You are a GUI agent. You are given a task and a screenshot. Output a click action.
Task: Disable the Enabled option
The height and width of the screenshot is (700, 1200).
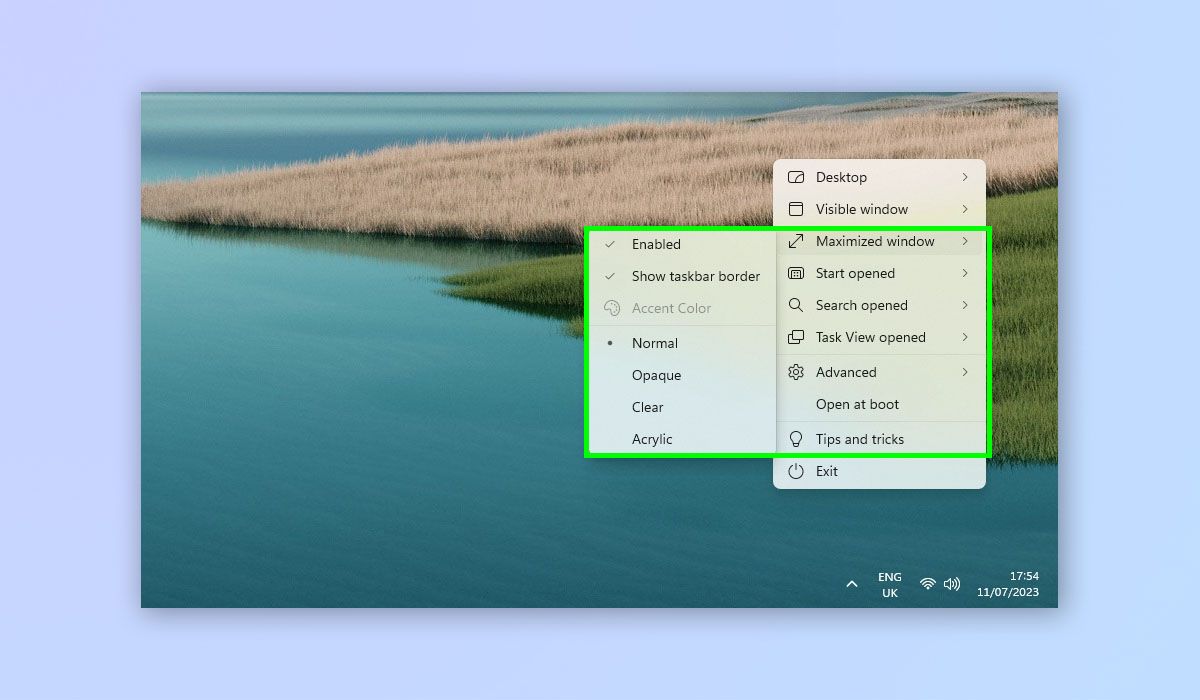pos(656,244)
